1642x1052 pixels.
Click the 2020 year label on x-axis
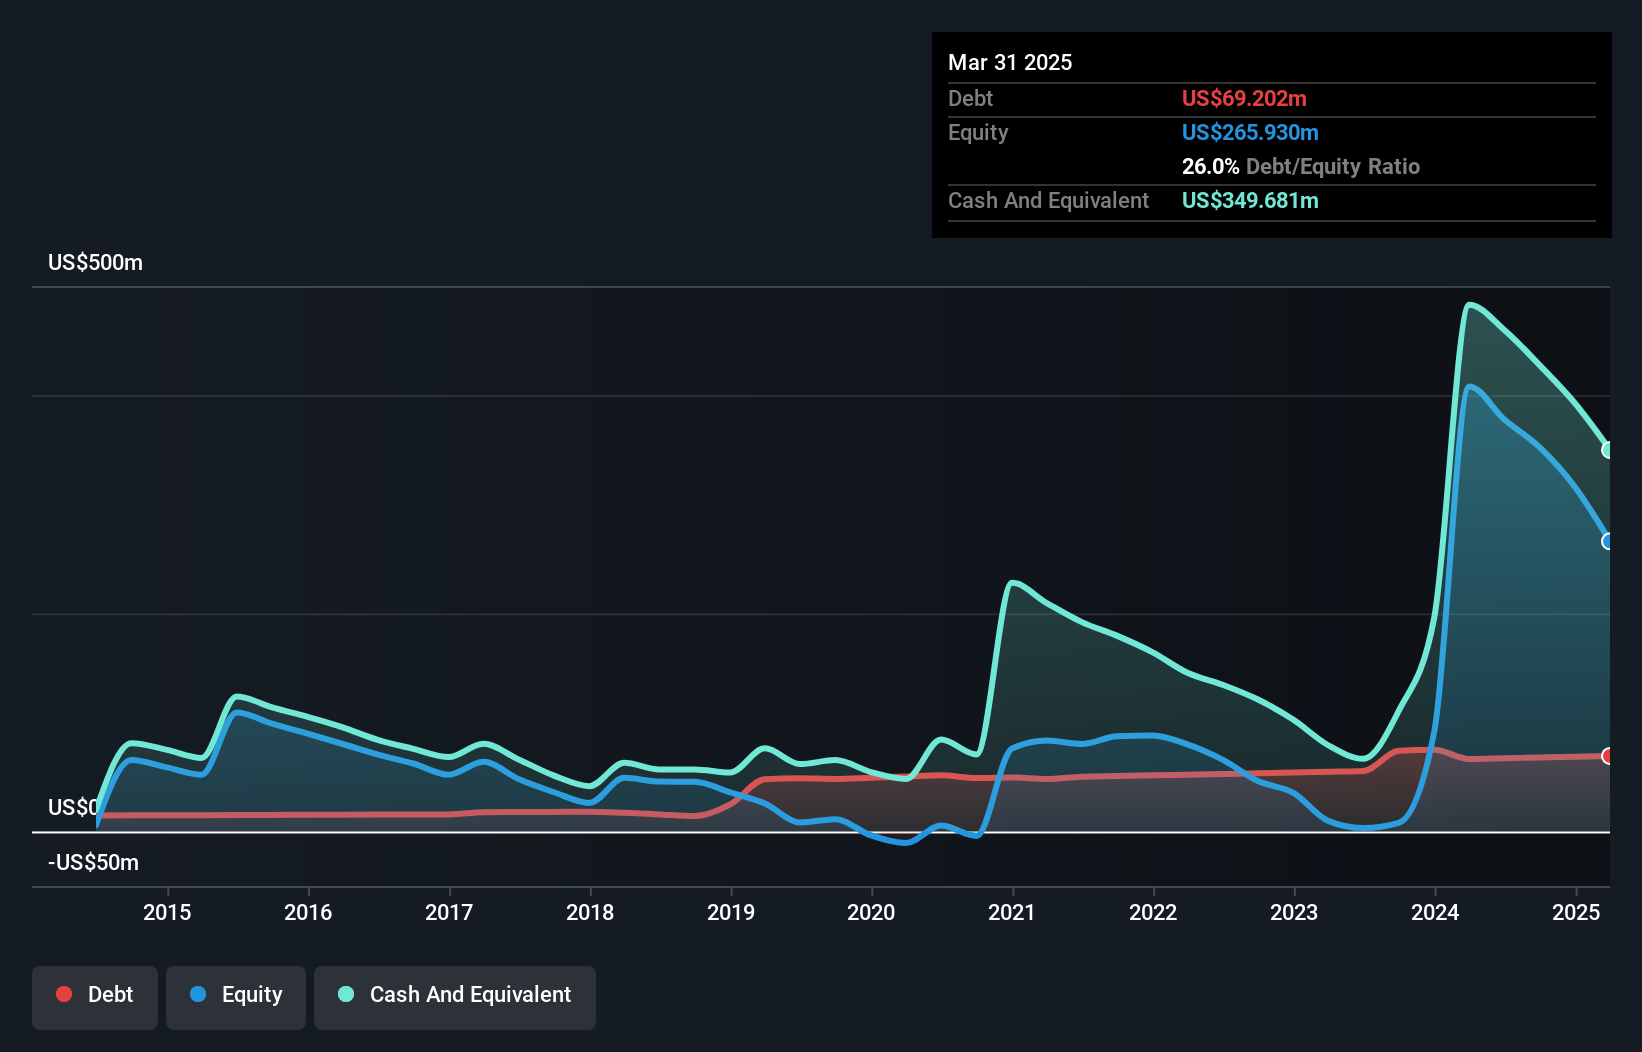point(871,912)
